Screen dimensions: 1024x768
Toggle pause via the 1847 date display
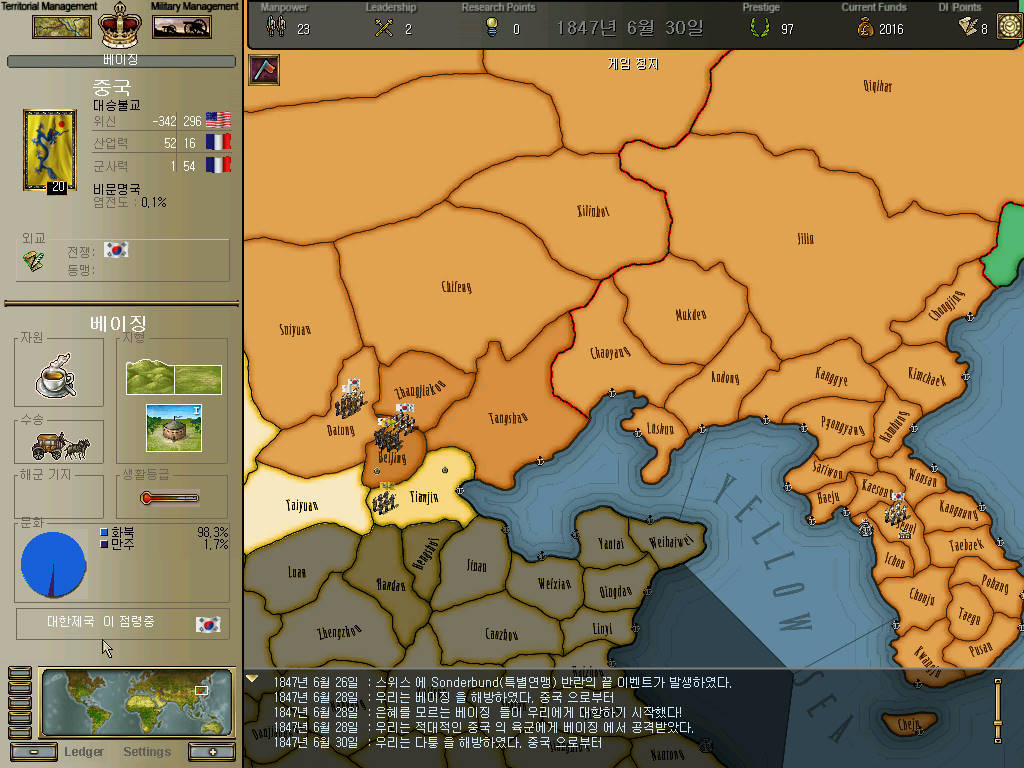(629, 28)
